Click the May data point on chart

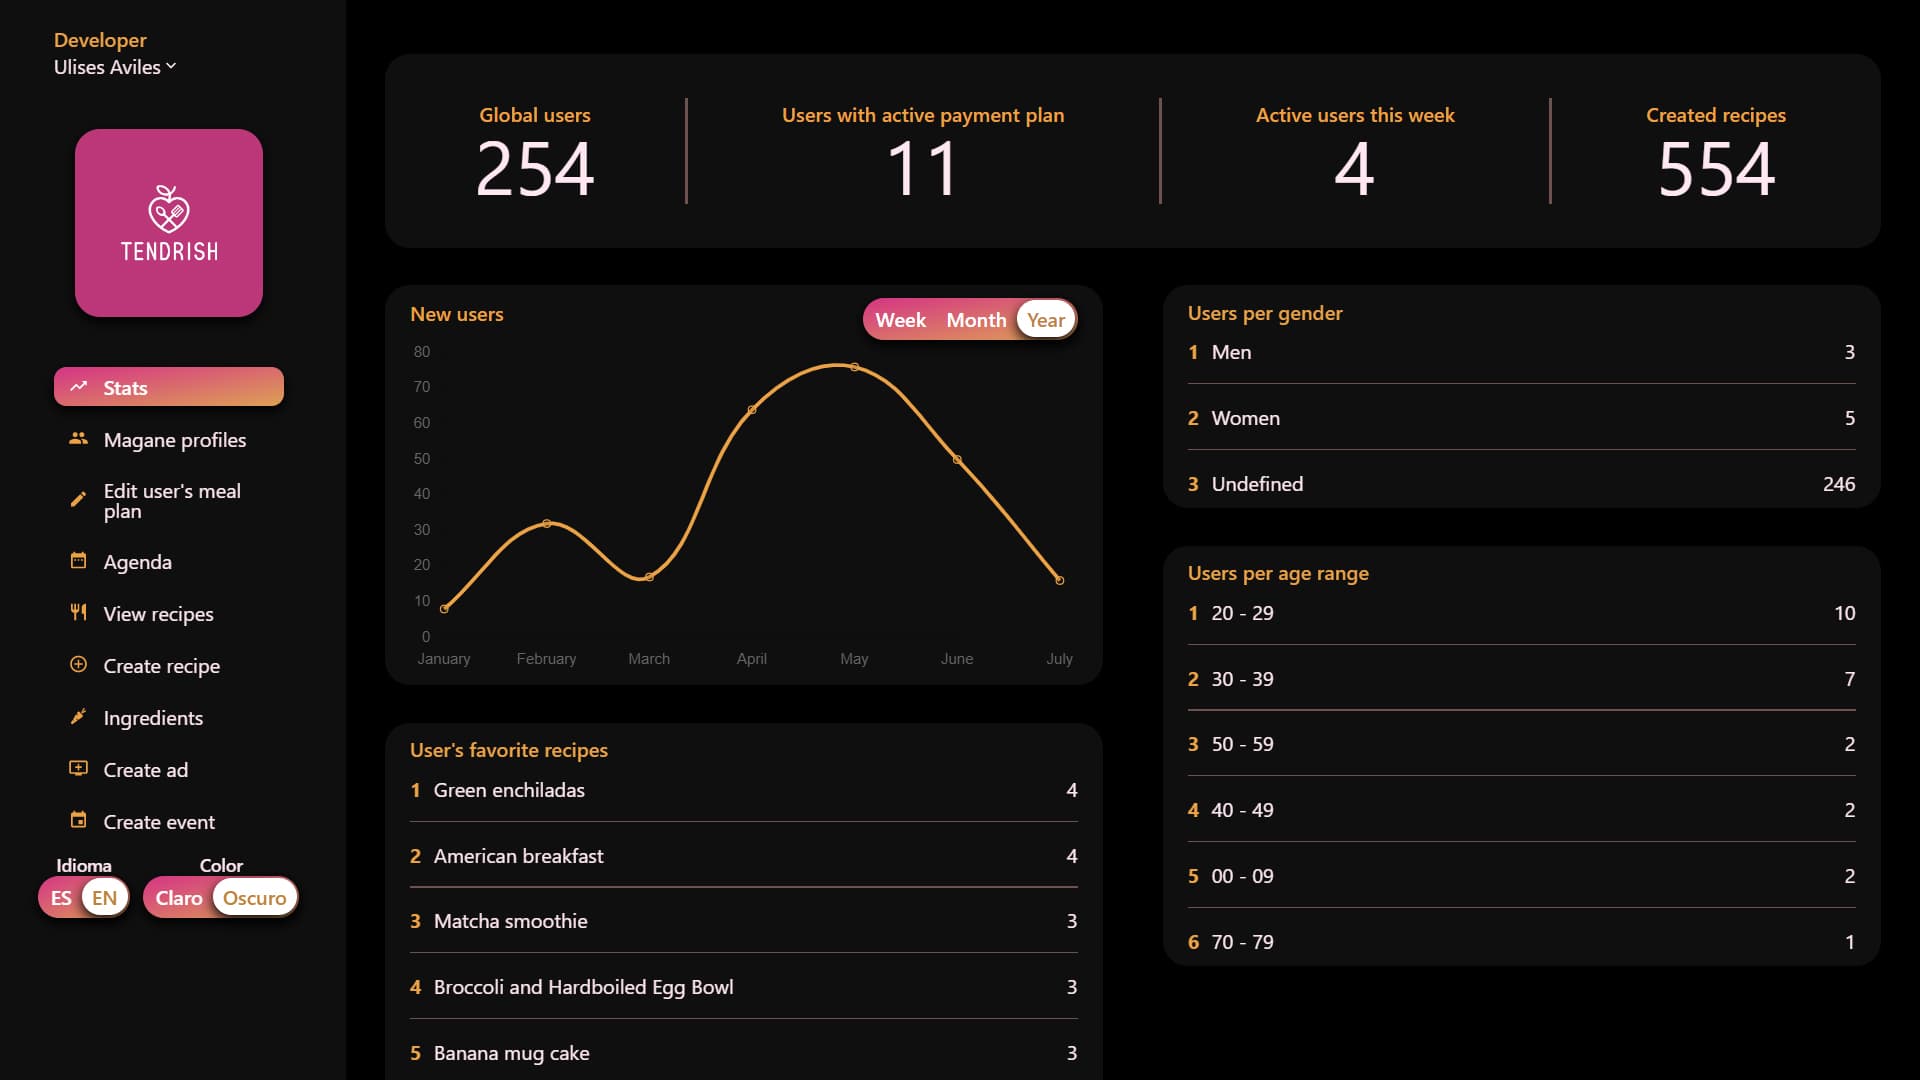point(854,367)
